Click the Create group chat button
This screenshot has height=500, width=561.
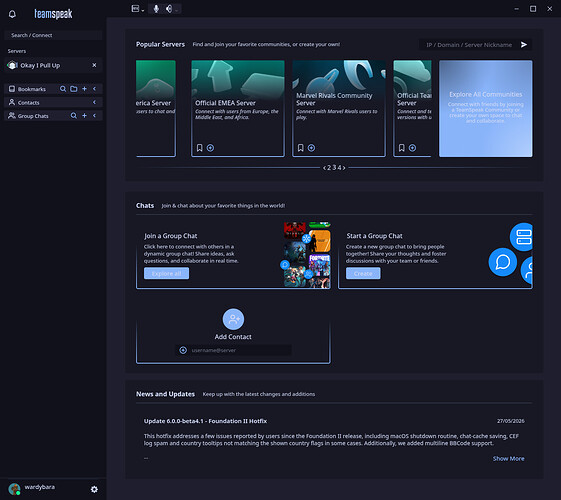363,273
